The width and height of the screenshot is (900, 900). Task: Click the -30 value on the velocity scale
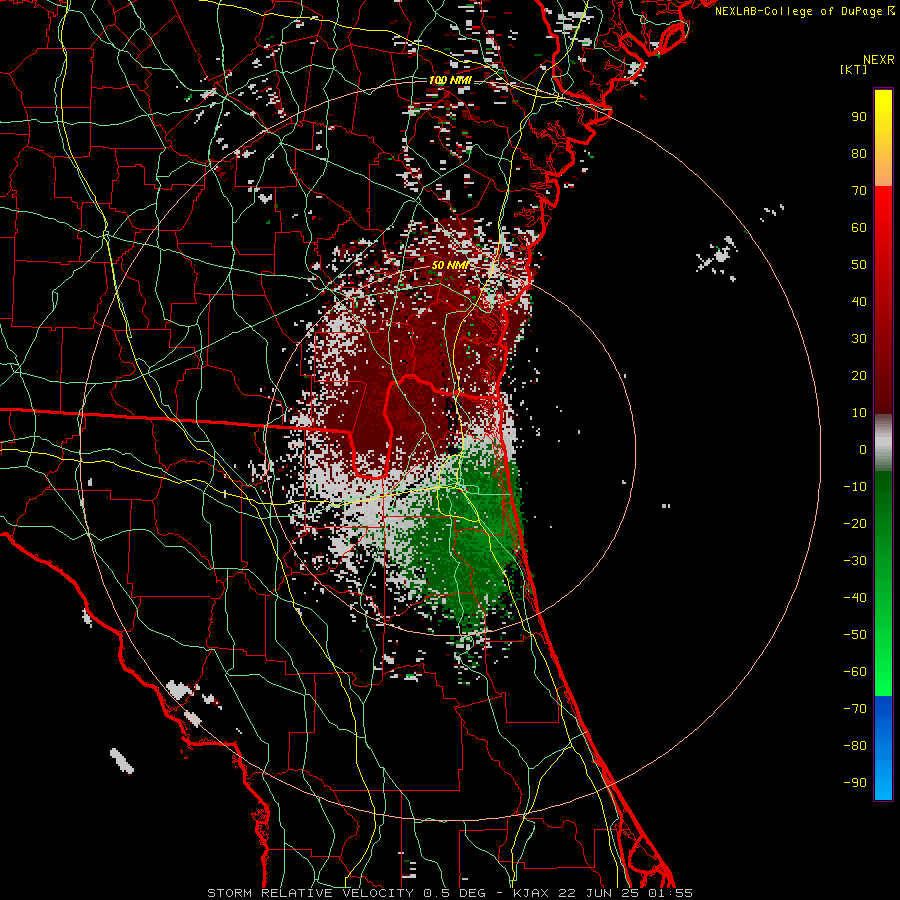pyautogui.click(x=855, y=561)
